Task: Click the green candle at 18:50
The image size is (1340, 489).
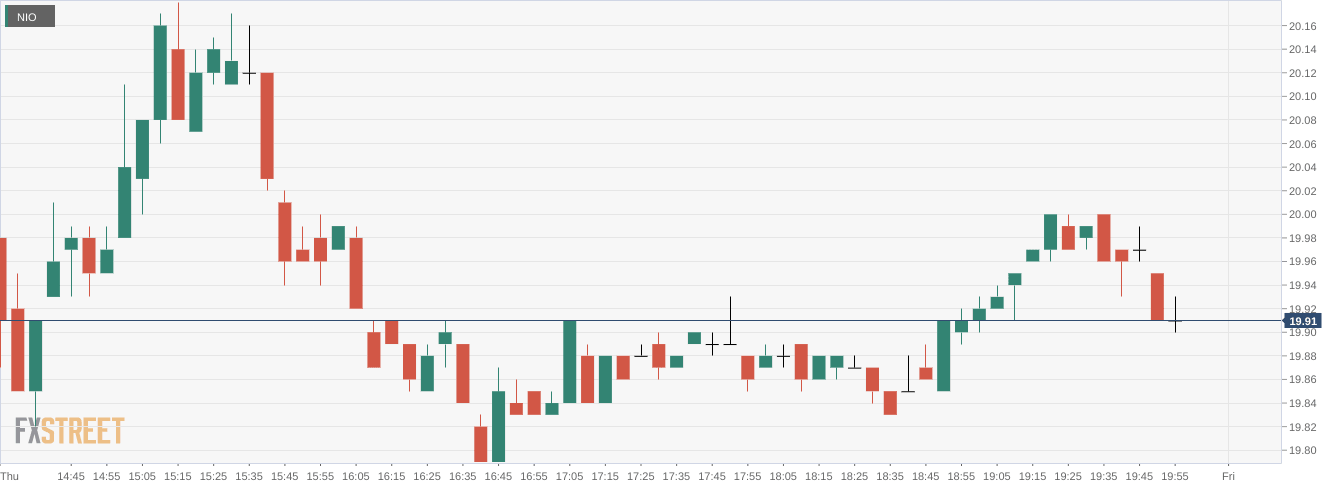Action: coord(943,355)
